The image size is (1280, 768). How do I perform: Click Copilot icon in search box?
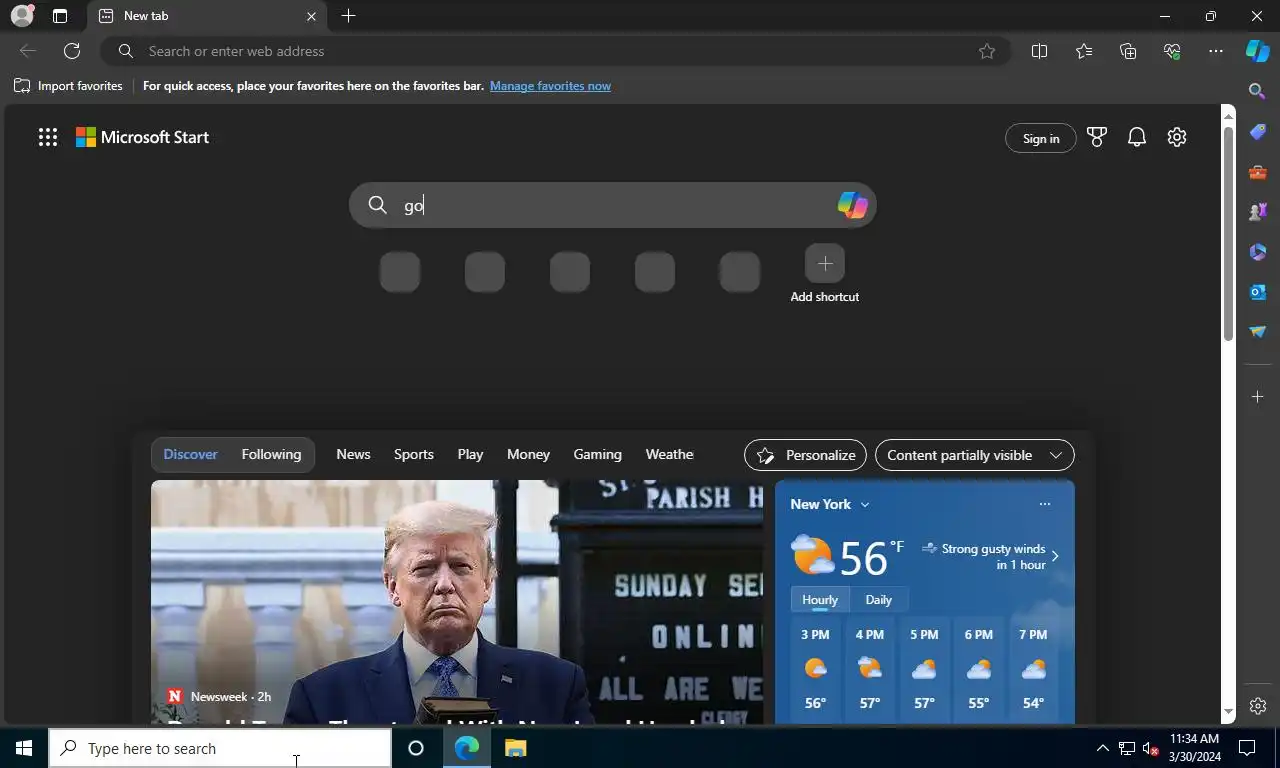point(852,205)
